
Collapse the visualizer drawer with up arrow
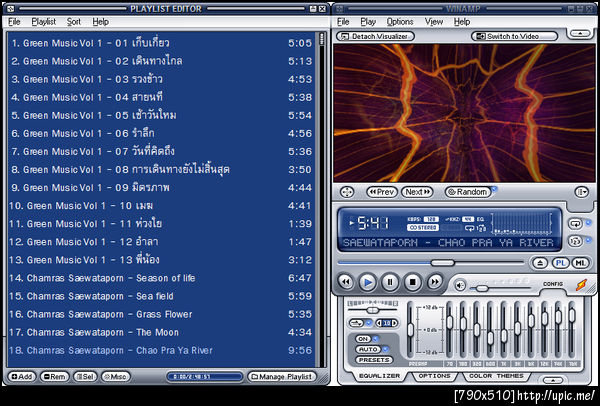pos(580,34)
